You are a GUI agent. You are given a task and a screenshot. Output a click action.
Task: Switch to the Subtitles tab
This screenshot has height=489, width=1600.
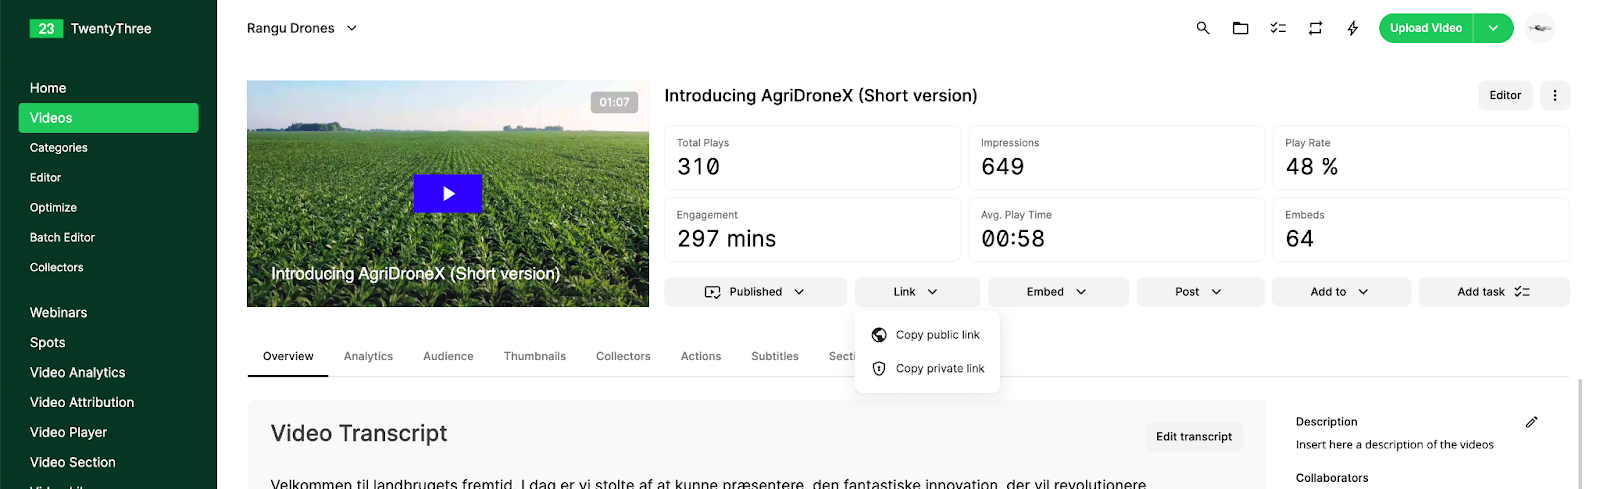pyautogui.click(x=775, y=357)
